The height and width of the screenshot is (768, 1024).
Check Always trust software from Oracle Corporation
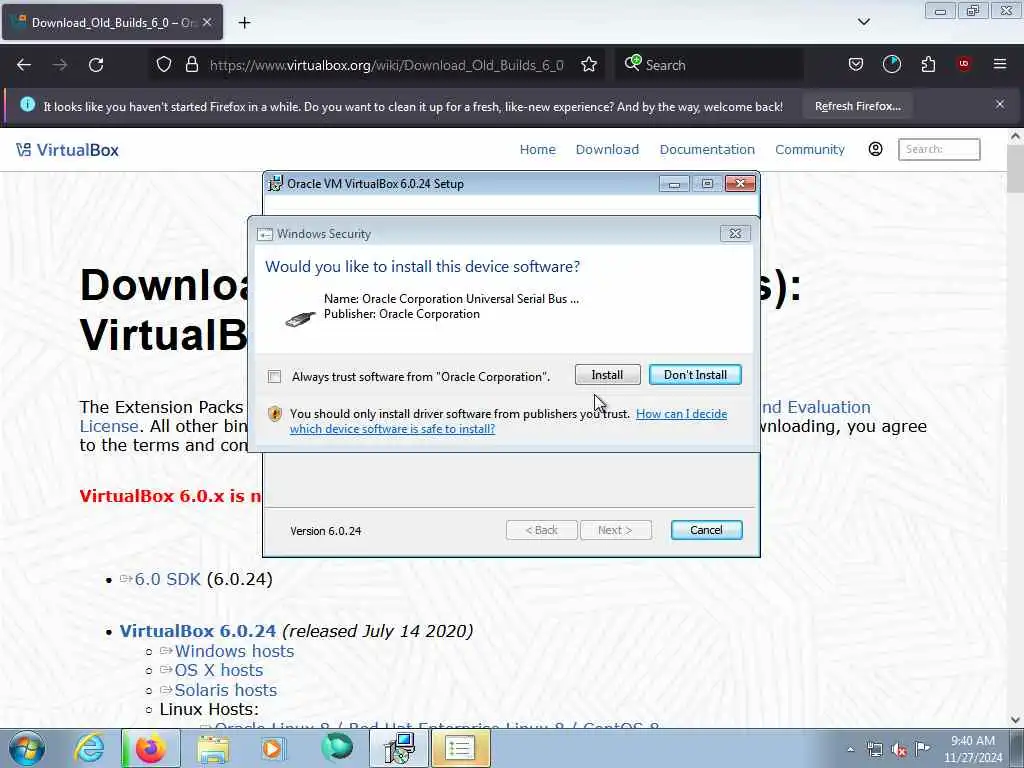pyautogui.click(x=274, y=377)
